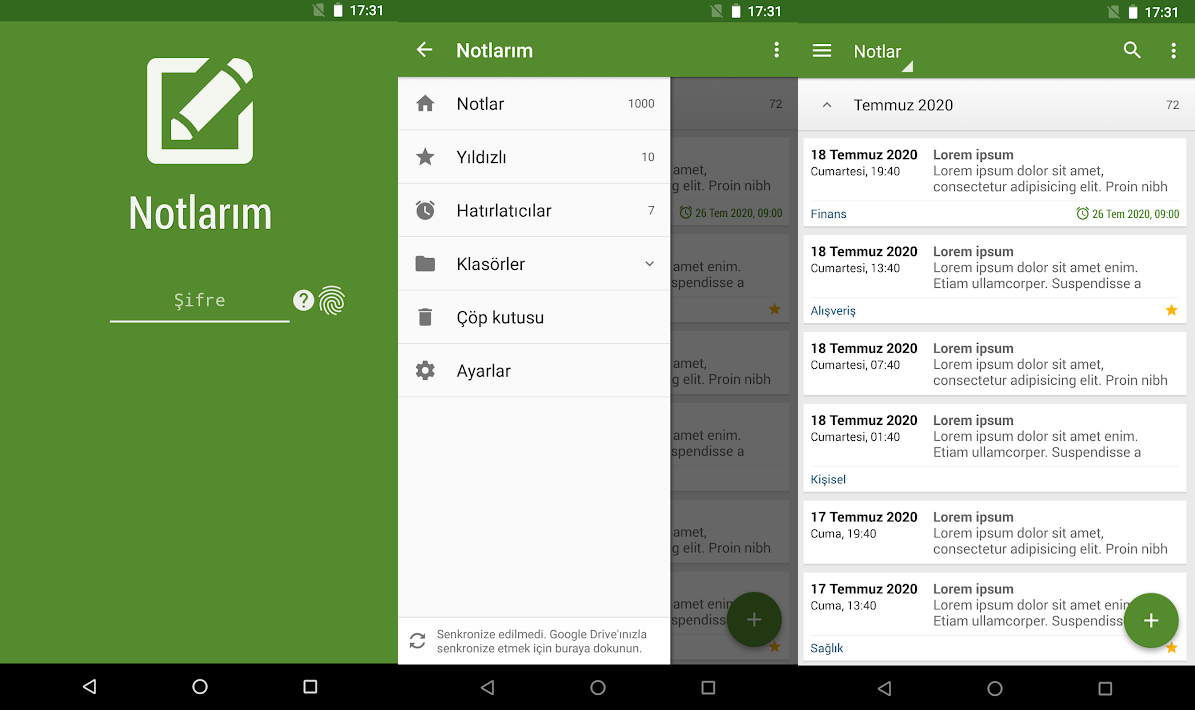The width and height of the screenshot is (1195, 710).
Task: Unstar the Alışveriş note
Action: pyautogui.click(x=1171, y=310)
